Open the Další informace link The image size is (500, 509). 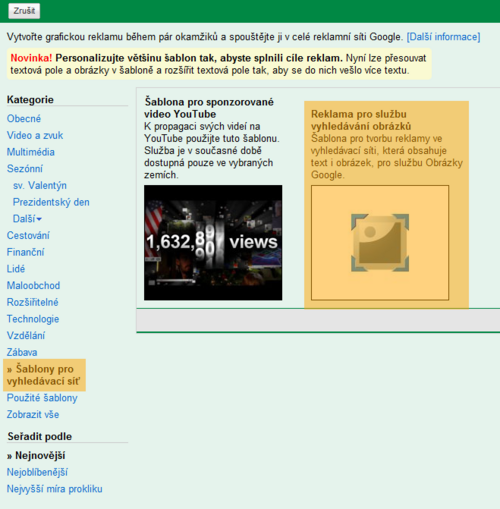(x=443, y=37)
